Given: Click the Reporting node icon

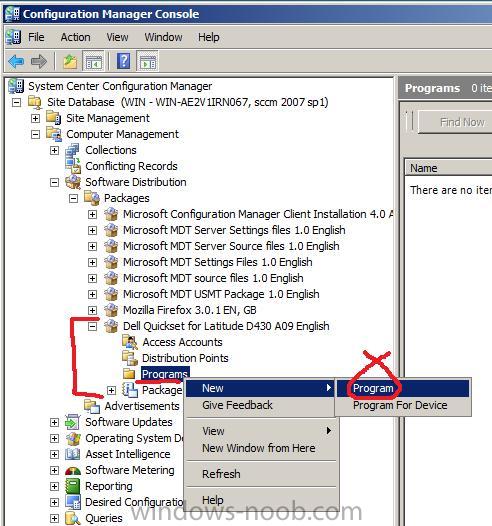Looking at the screenshot, I should click(73, 486).
